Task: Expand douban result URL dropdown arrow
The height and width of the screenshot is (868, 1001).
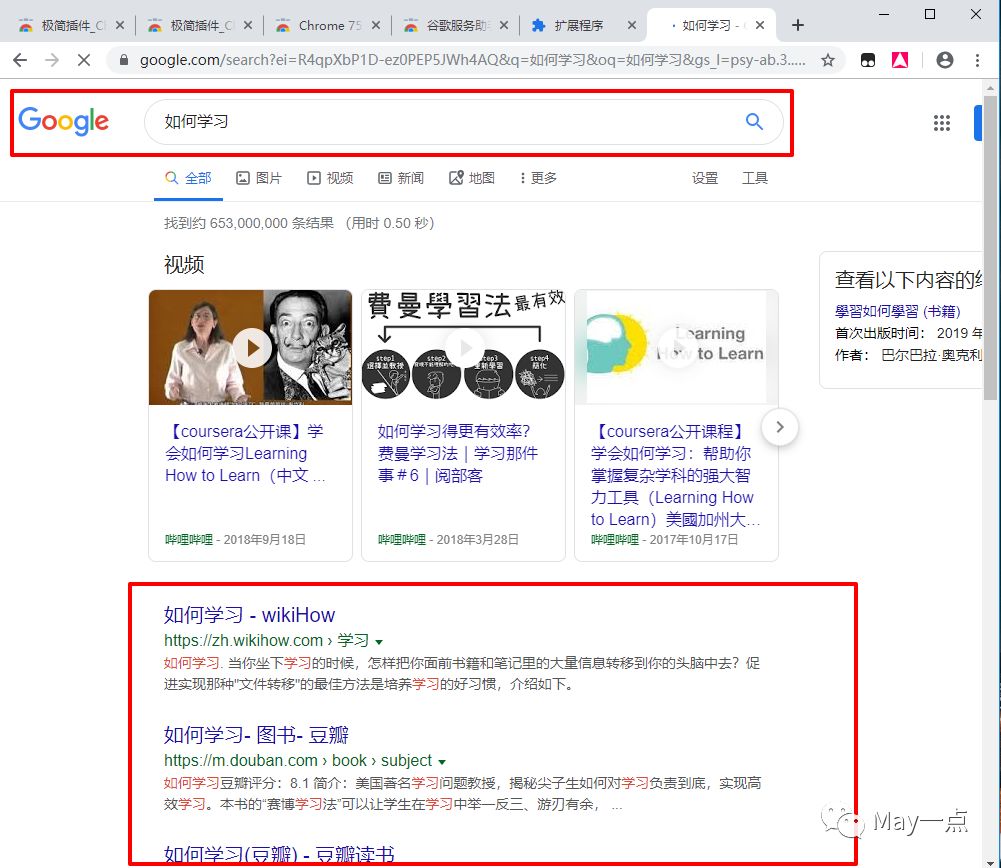Action: click(442, 761)
